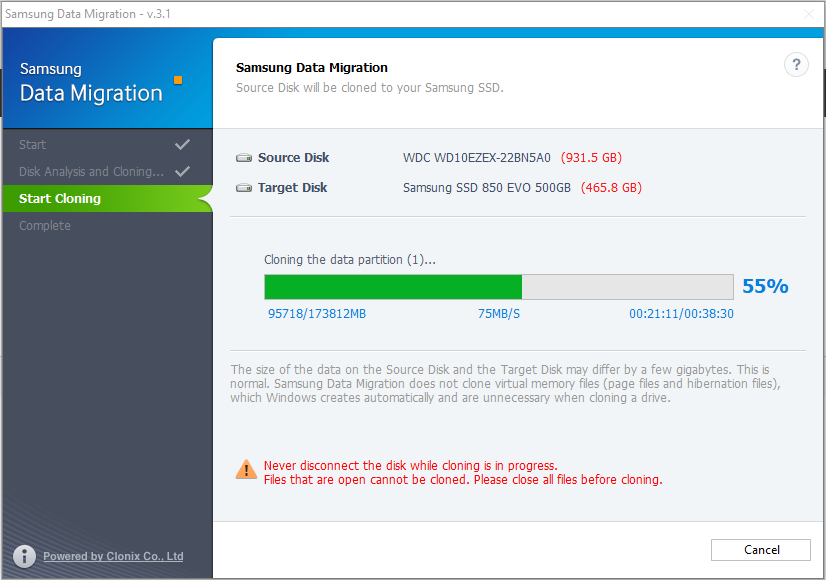Image resolution: width=826 pixels, height=580 pixels.
Task: Open the Powered by Clonix Co., Ltd link
Action: pos(113,556)
